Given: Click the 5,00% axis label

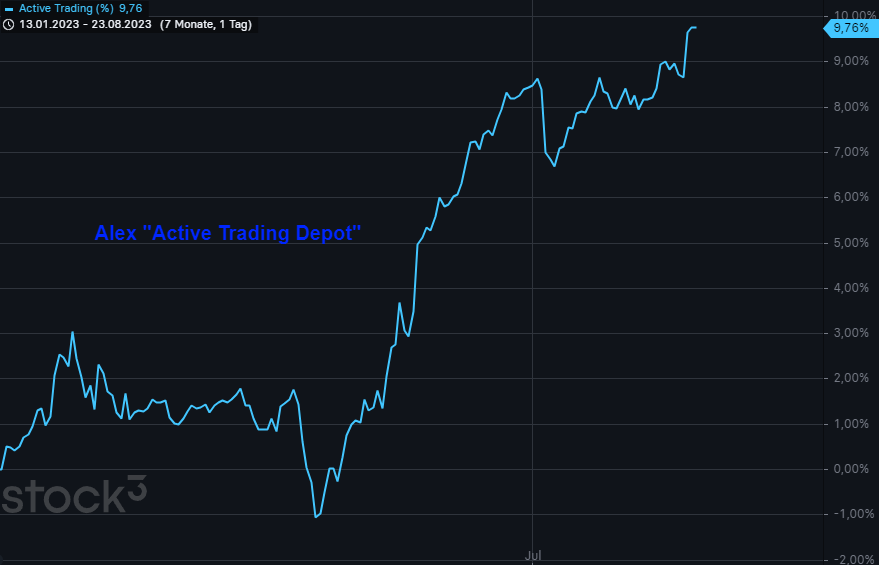Looking at the screenshot, I should (852, 243).
